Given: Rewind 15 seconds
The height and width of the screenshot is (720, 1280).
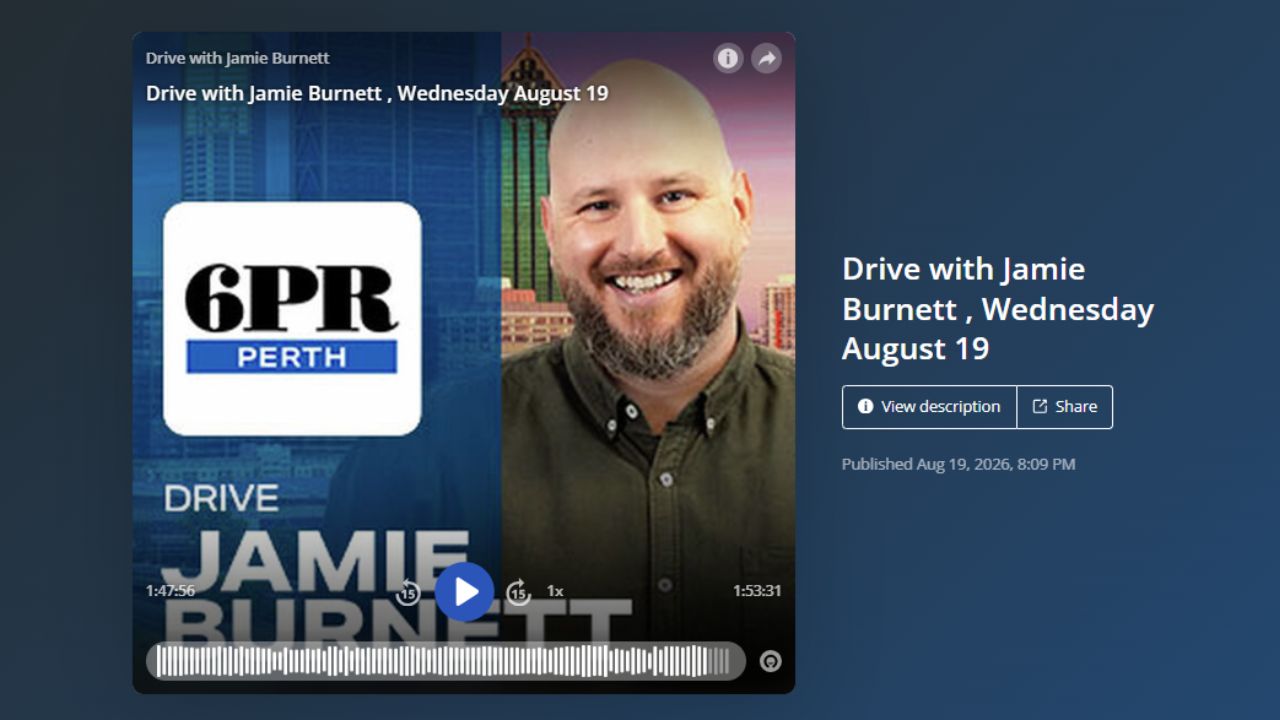Looking at the screenshot, I should [x=408, y=593].
